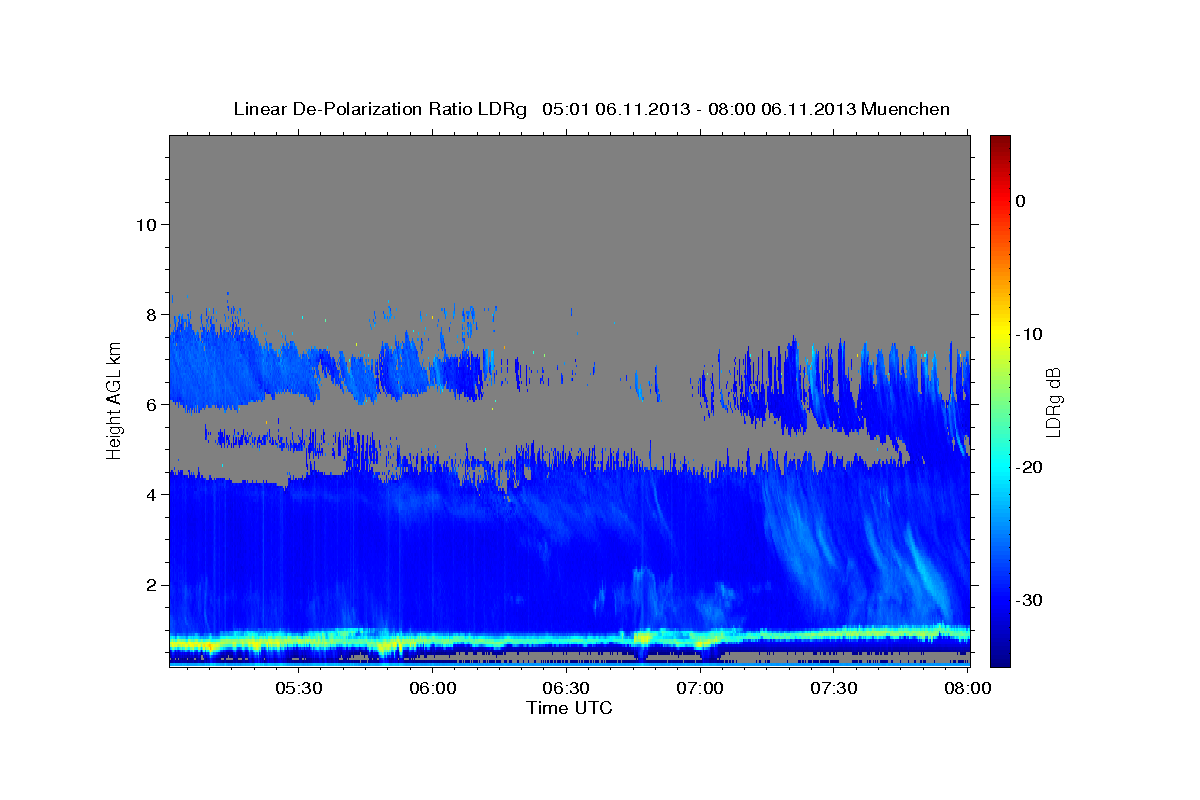Click the yellow high-LDR layer near 1 km
This screenshot has width=1200, height=800.
point(570,638)
